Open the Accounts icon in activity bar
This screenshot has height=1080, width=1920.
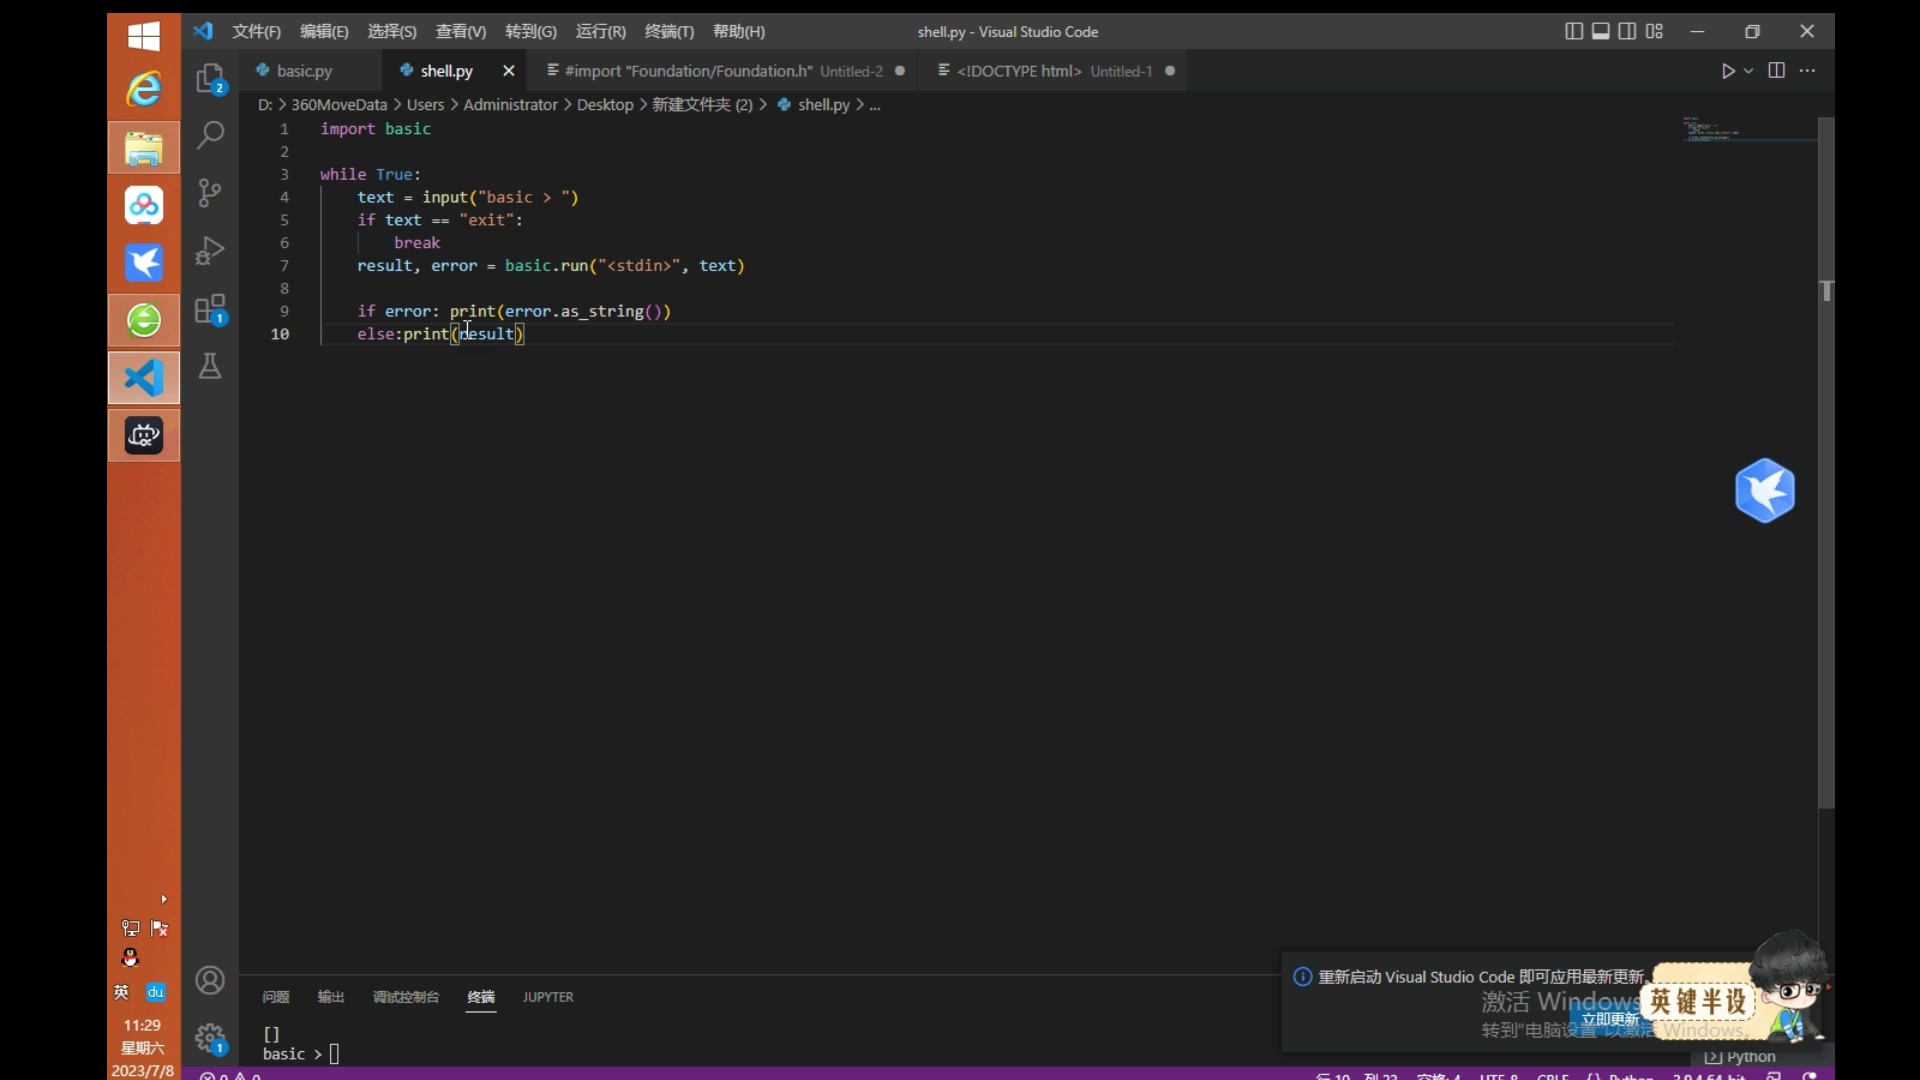(x=210, y=981)
